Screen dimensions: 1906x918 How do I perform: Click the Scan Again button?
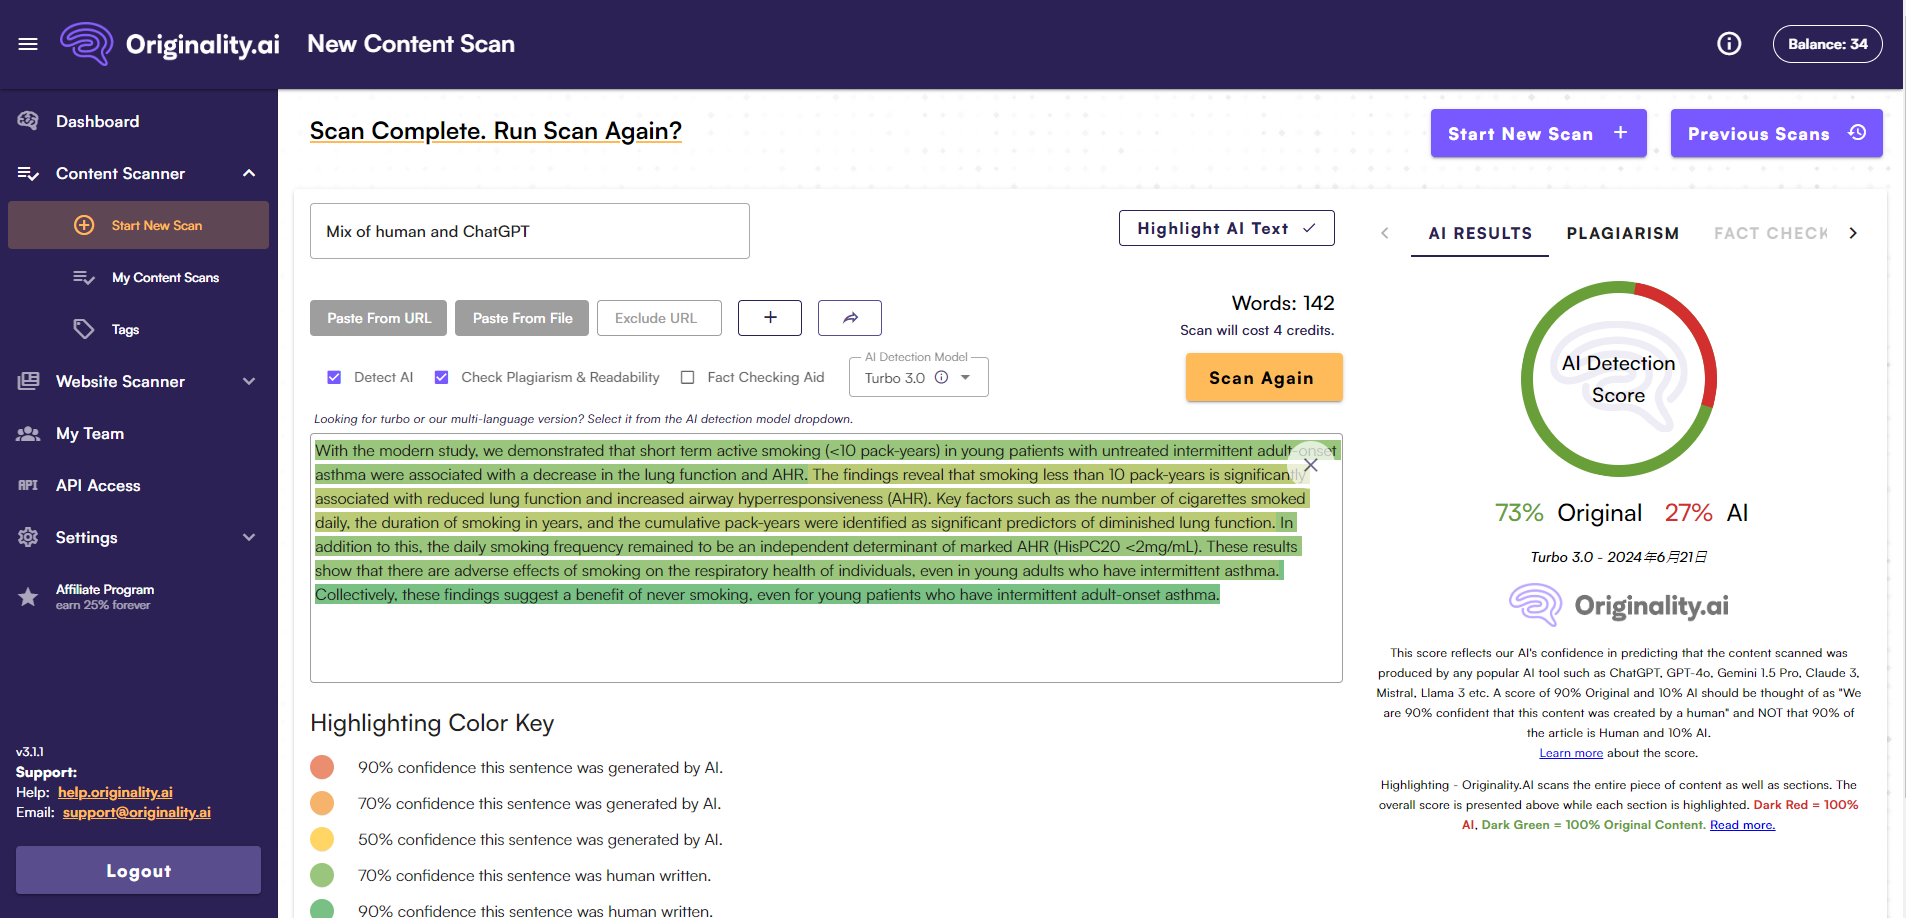[1263, 377]
